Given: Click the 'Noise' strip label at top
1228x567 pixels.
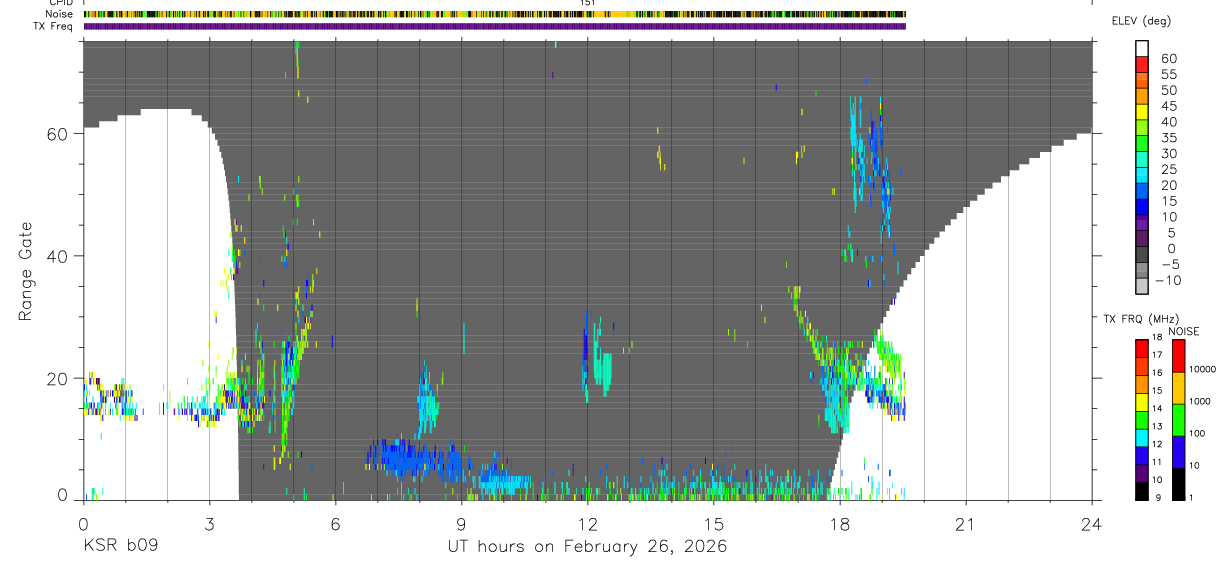Looking at the screenshot, I should (x=60, y=14).
